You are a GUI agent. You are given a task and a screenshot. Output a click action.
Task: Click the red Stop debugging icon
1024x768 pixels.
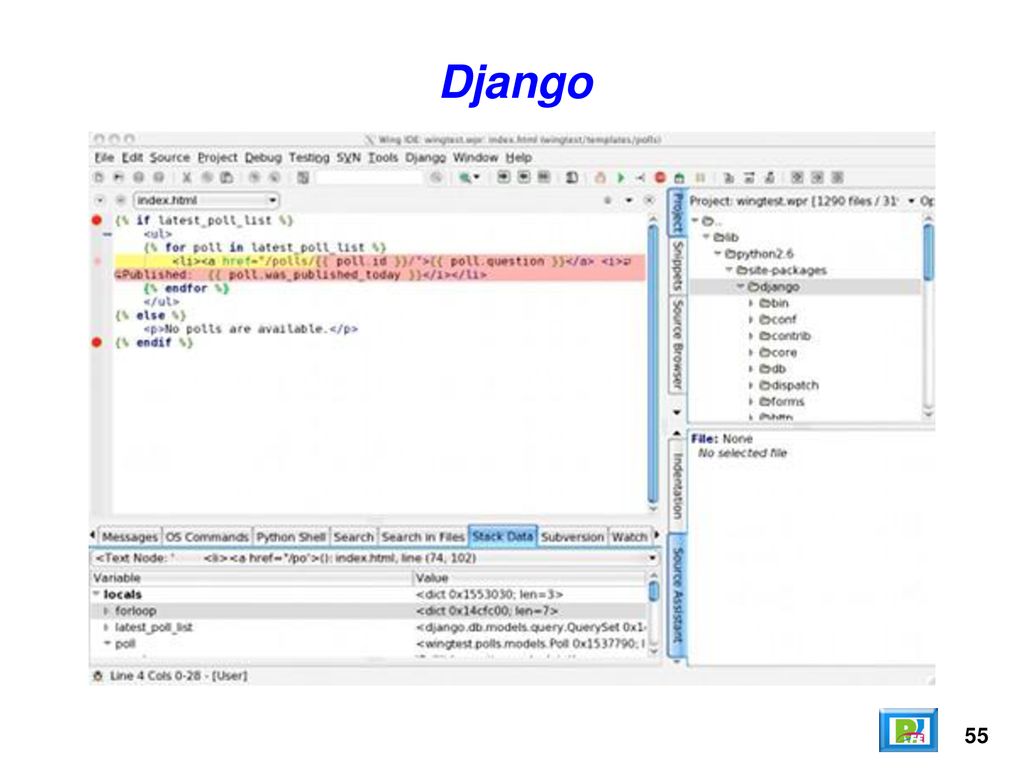(x=660, y=178)
